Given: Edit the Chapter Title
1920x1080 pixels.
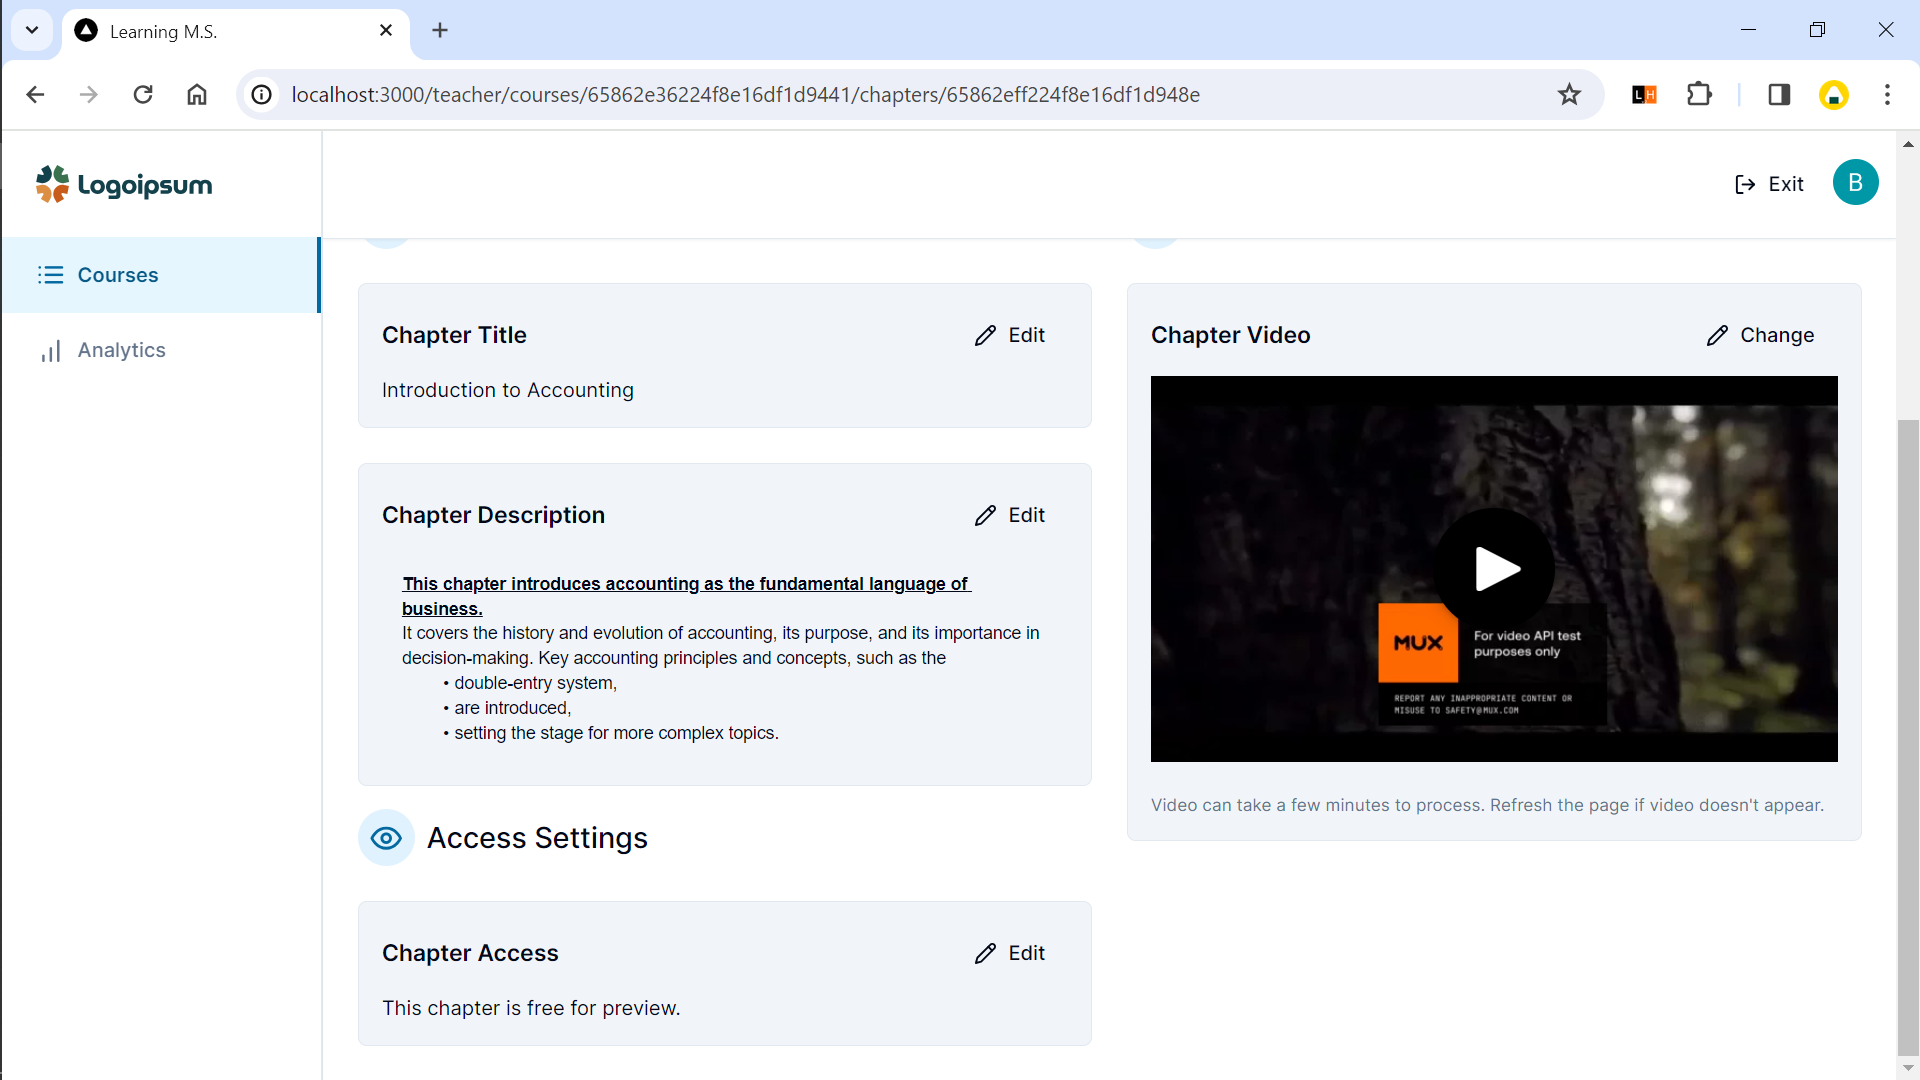Looking at the screenshot, I should point(1010,335).
